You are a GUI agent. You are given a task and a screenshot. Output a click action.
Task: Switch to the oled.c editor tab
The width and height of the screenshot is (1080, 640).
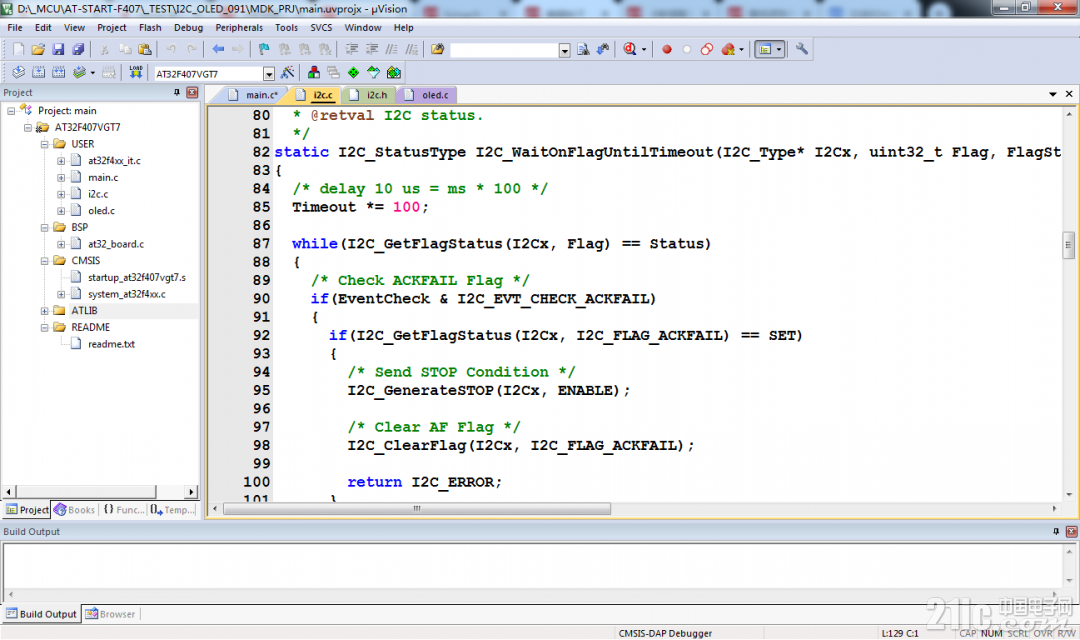pyautogui.click(x=427, y=95)
